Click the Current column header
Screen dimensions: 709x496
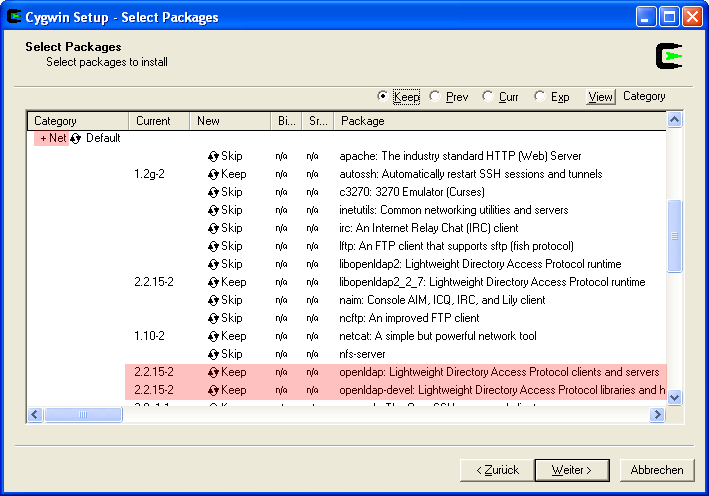(159, 121)
